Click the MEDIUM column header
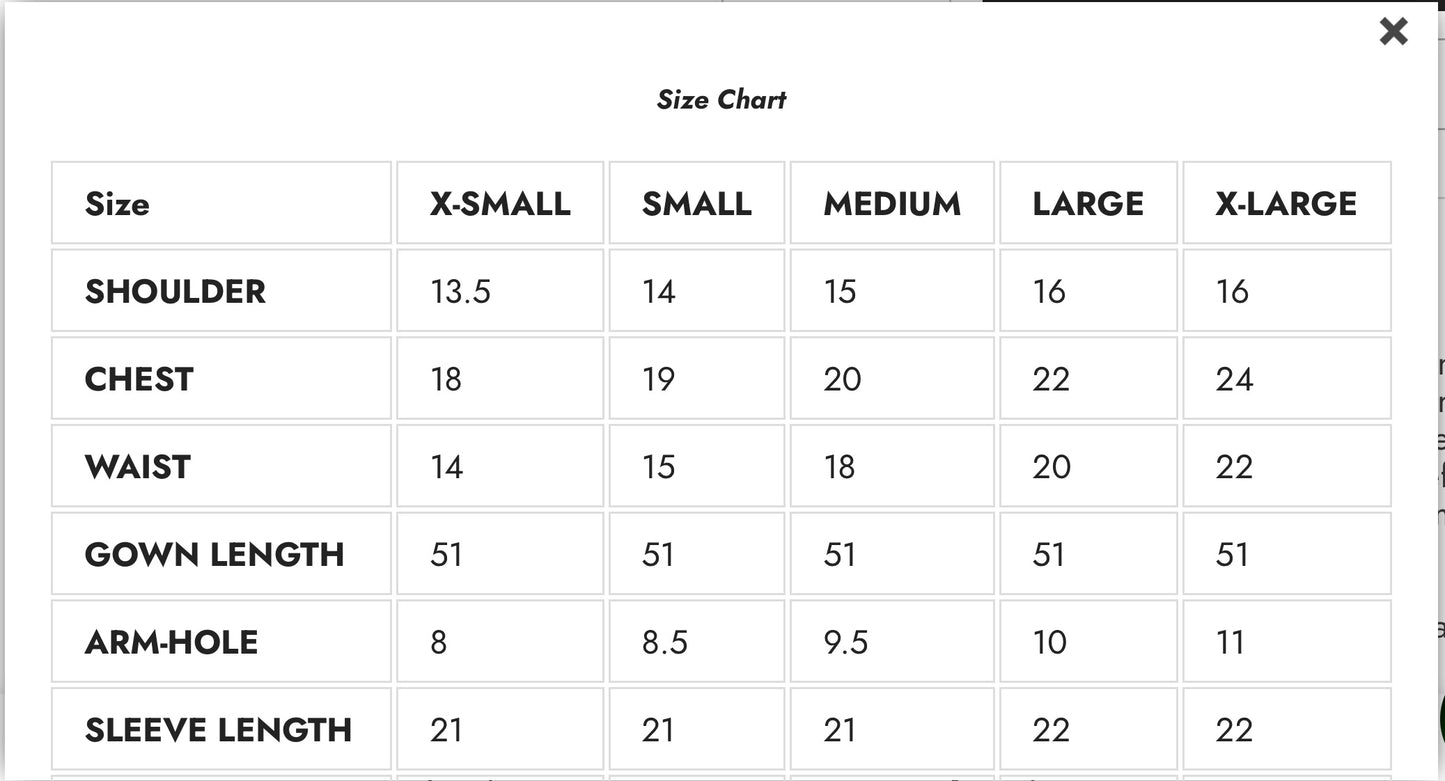 pyautogui.click(x=892, y=204)
